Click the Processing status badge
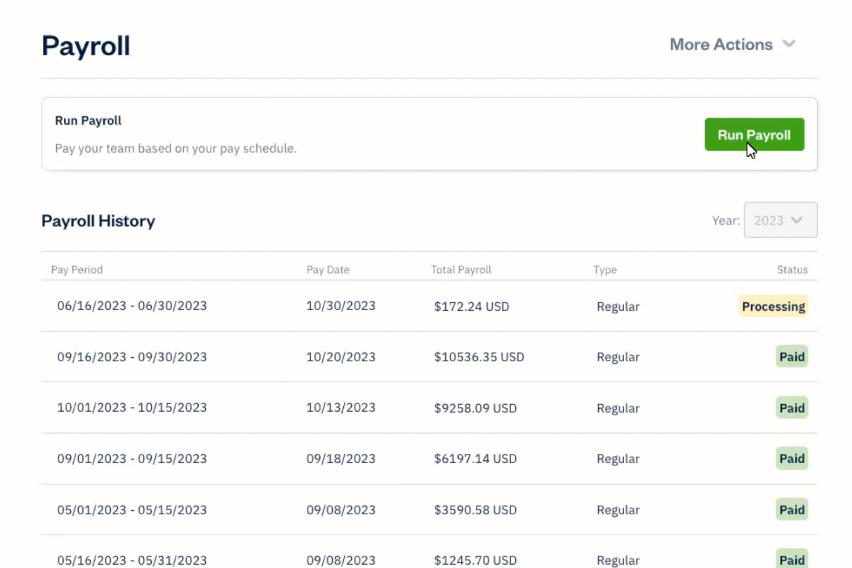This screenshot has height=568, width=852. pyautogui.click(x=773, y=306)
